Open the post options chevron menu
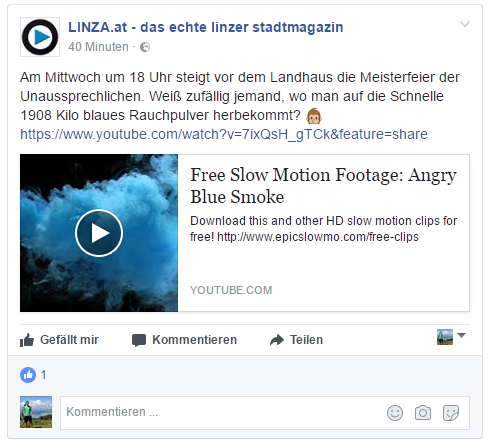Image resolution: width=493 pixels, height=443 pixels. [x=465, y=24]
